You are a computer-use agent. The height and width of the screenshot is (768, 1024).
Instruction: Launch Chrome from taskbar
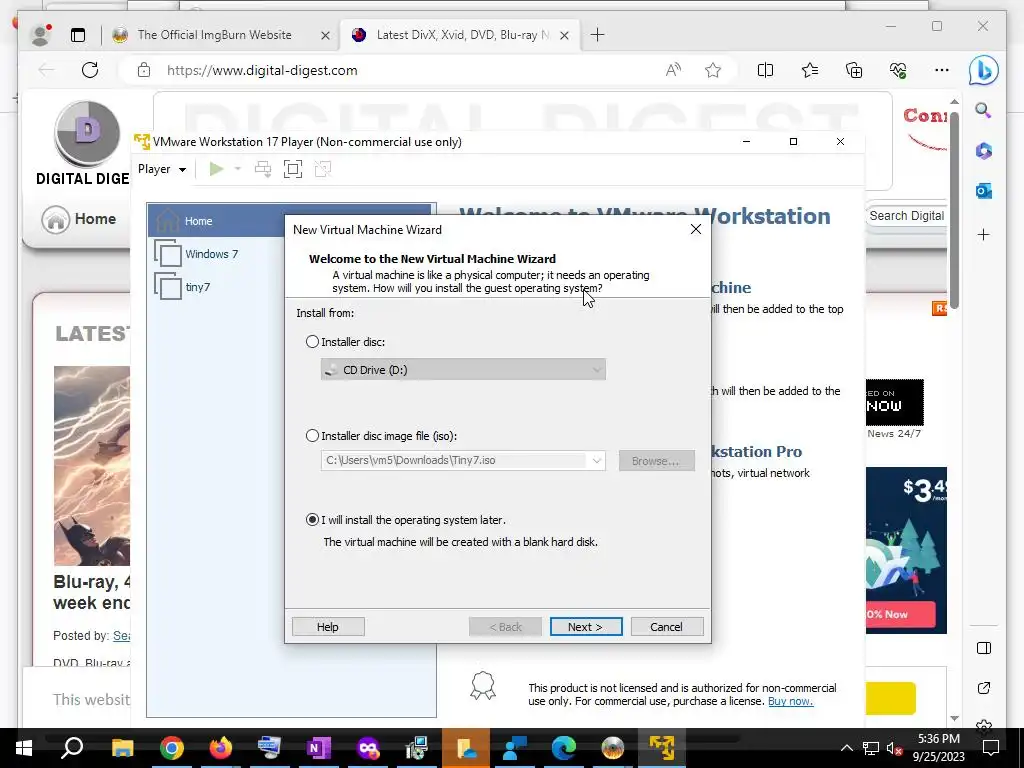click(171, 748)
